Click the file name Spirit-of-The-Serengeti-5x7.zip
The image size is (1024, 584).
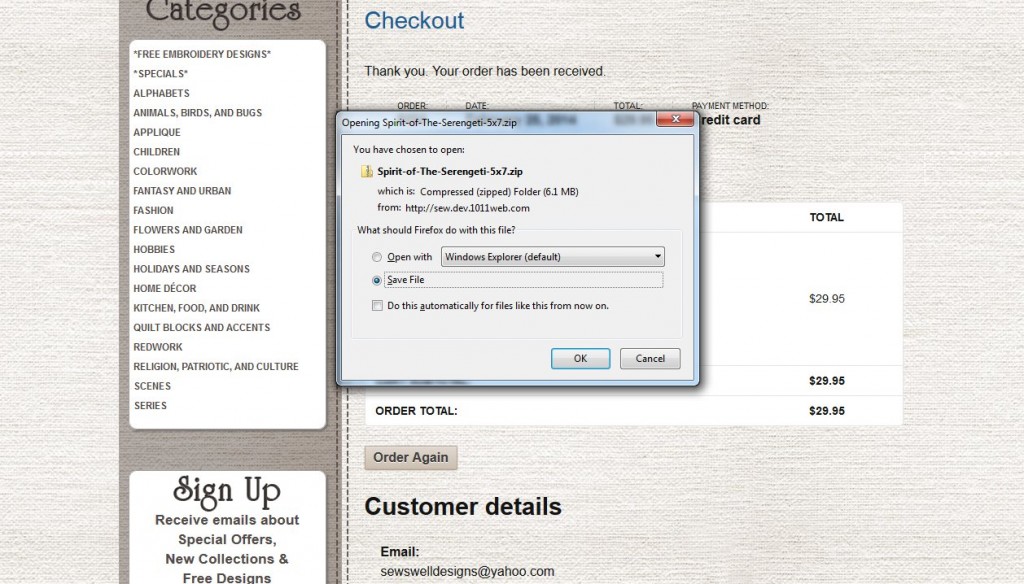(x=450, y=172)
